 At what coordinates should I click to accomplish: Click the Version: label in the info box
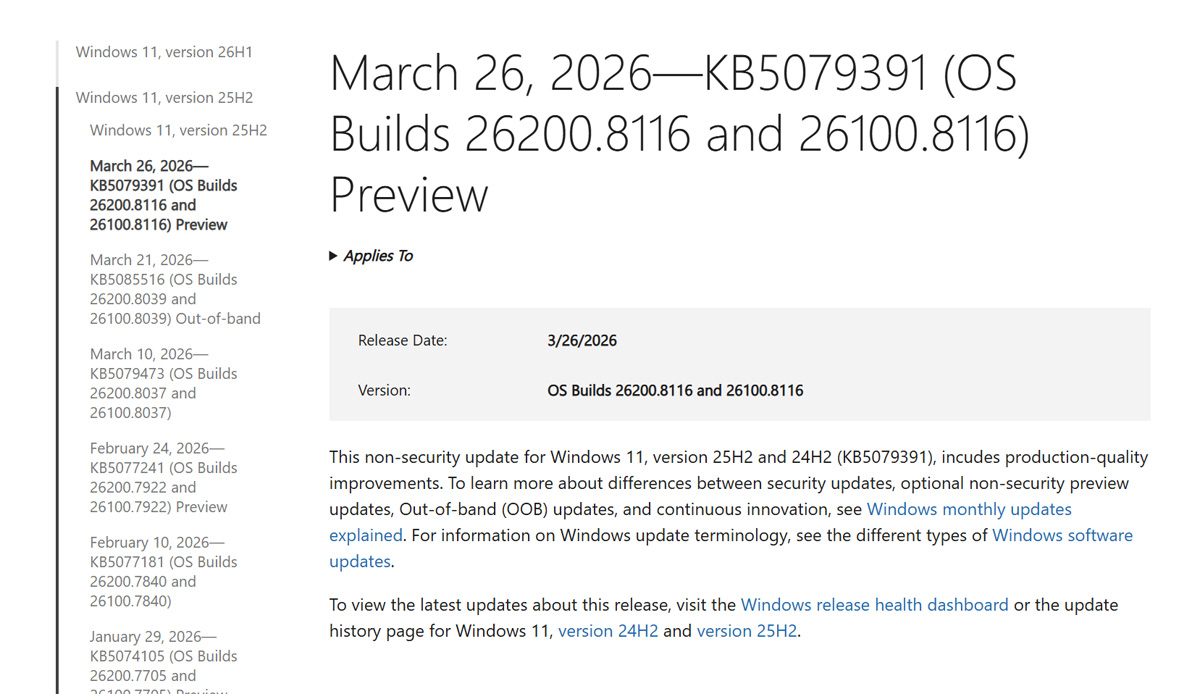[x=384, y=390]
